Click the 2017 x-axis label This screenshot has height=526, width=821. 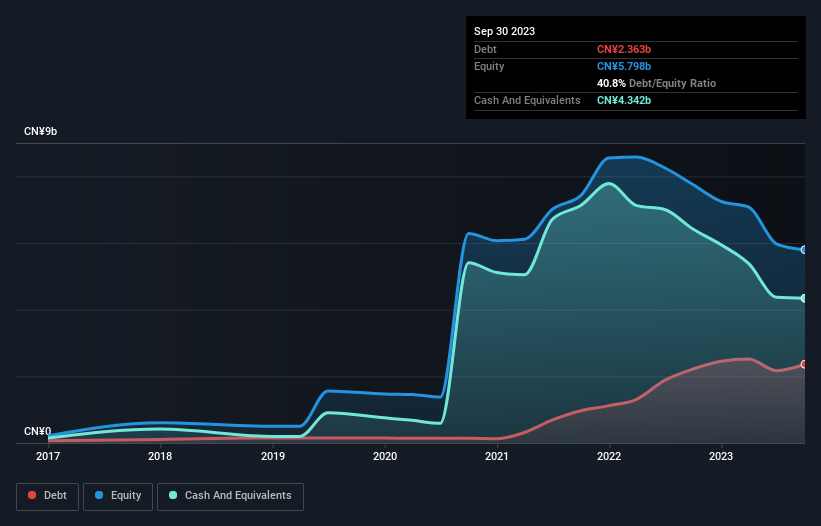(x=48, y=456)
